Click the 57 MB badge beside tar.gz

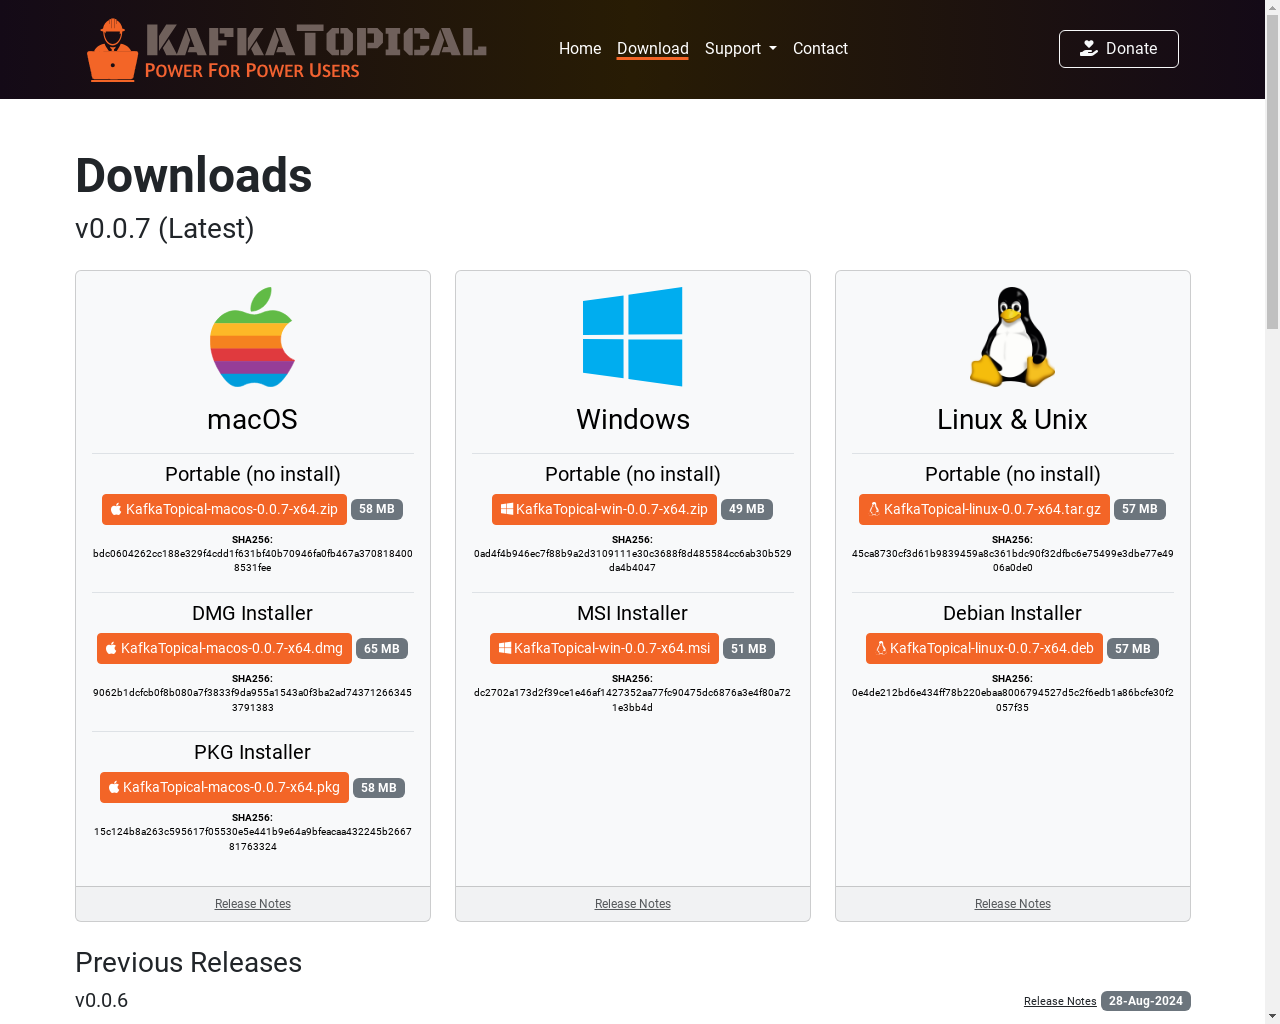click(1140, 509)
